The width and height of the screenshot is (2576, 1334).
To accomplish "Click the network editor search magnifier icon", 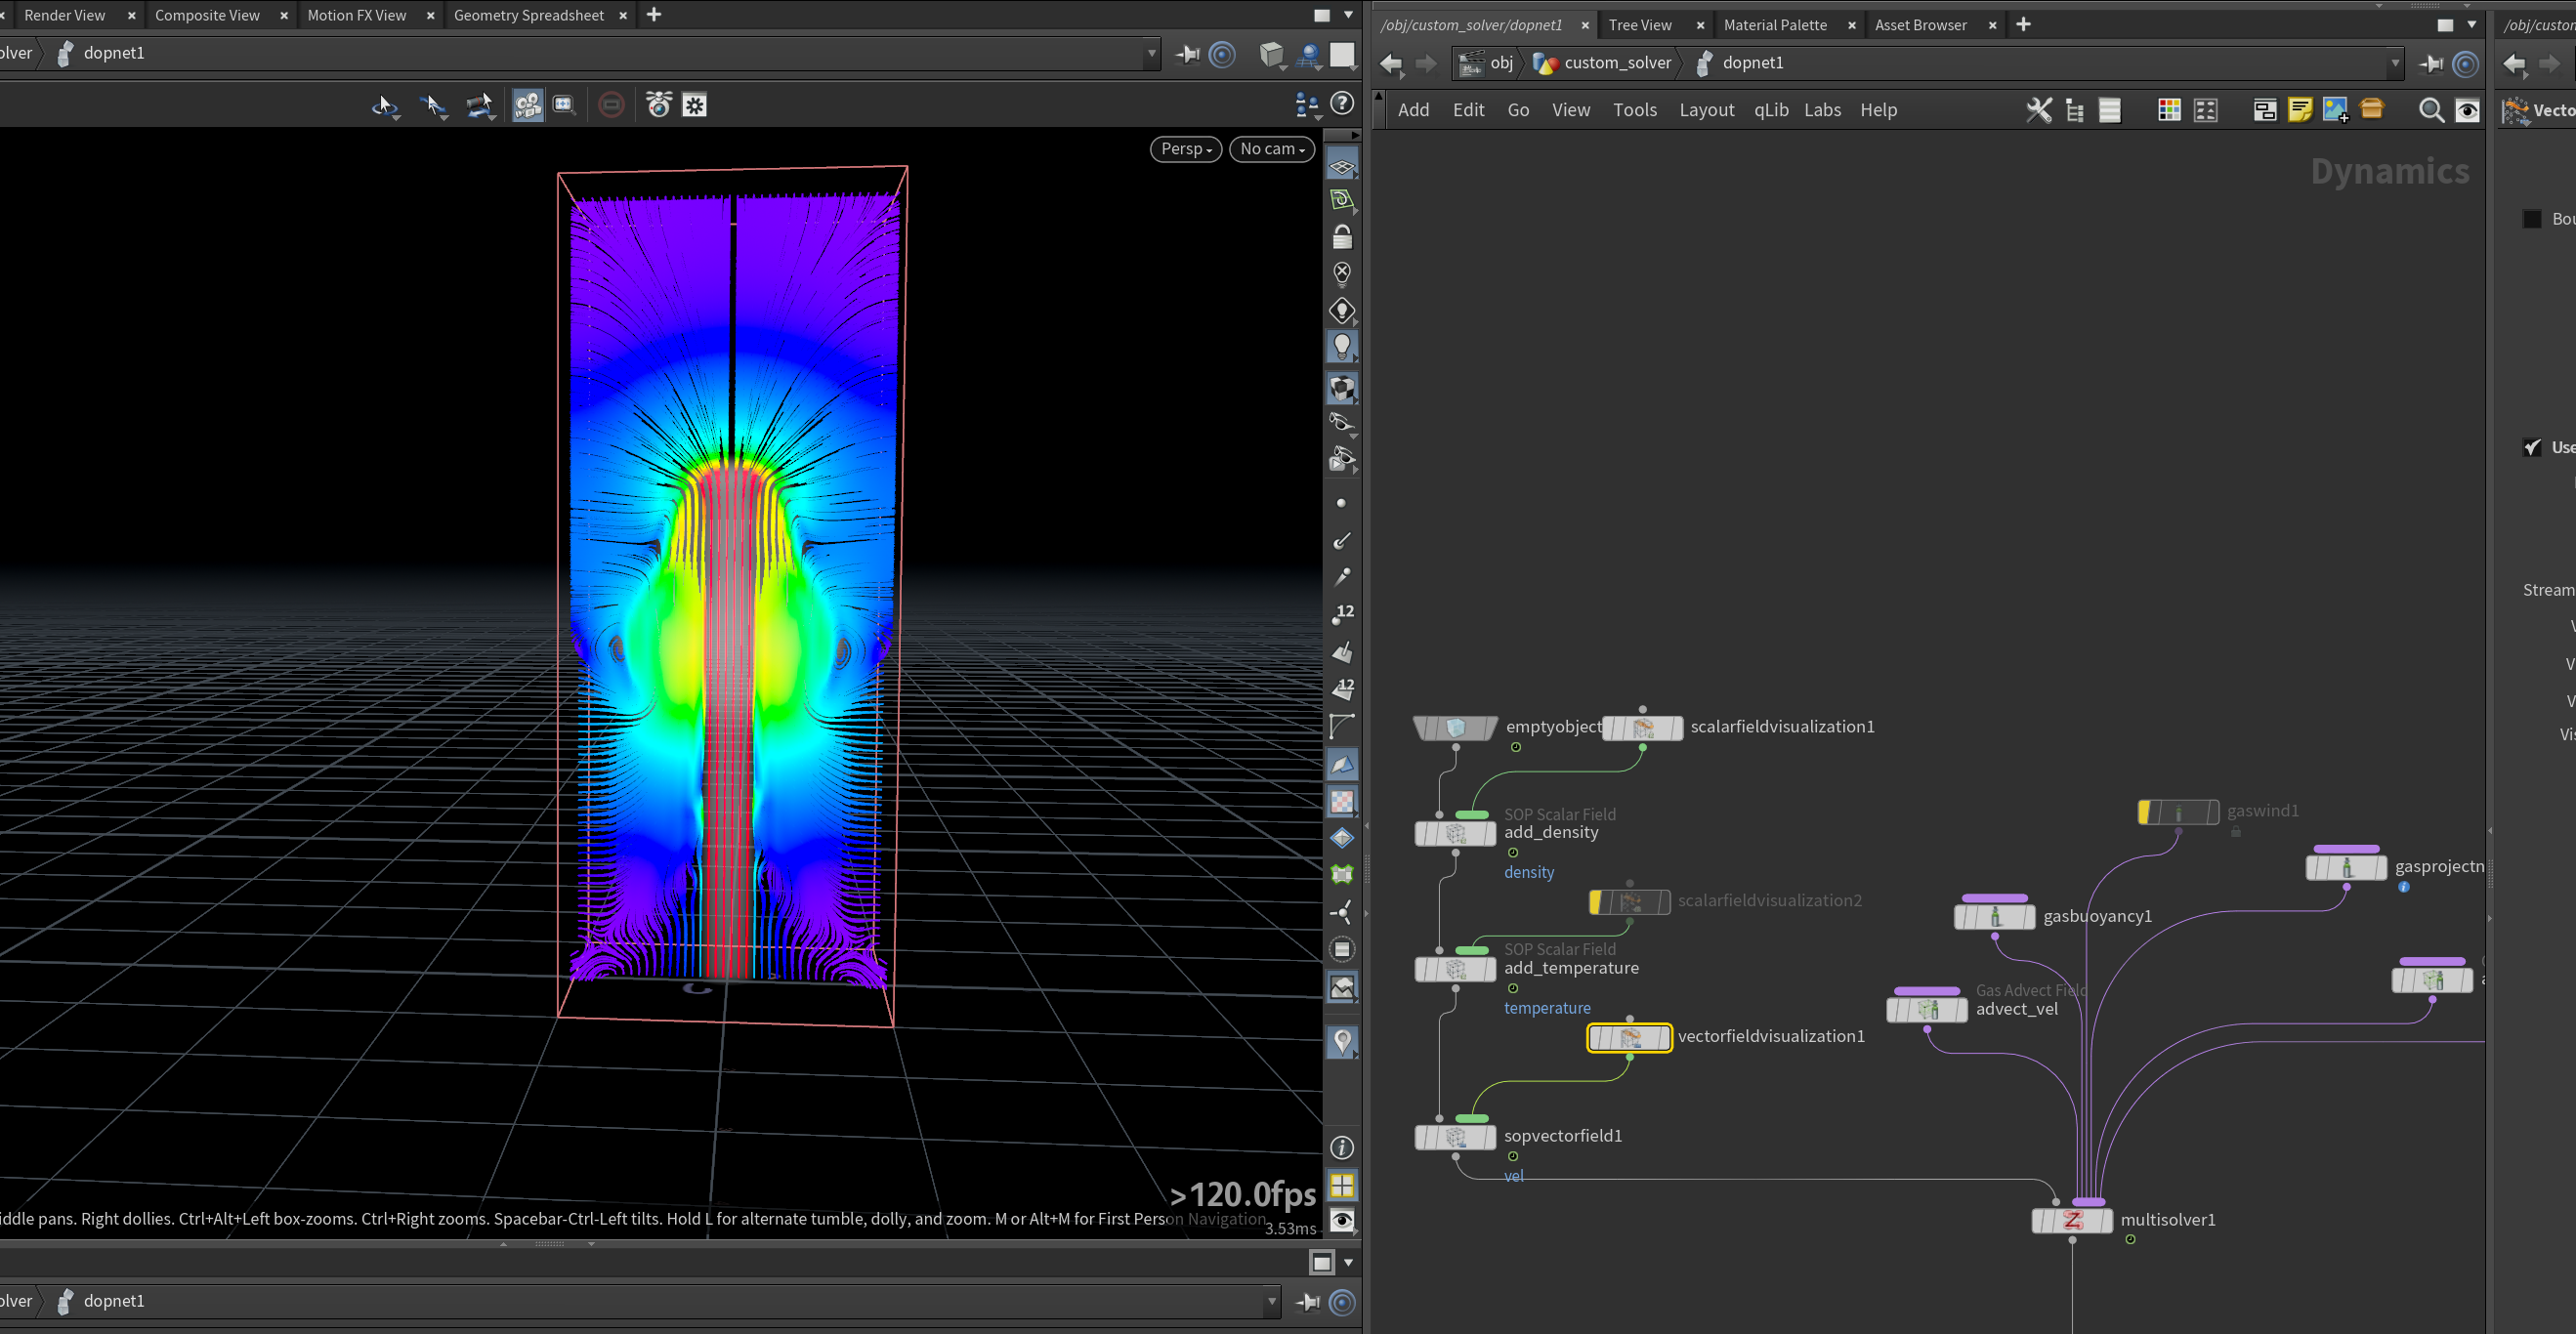I will (2431, 110).
